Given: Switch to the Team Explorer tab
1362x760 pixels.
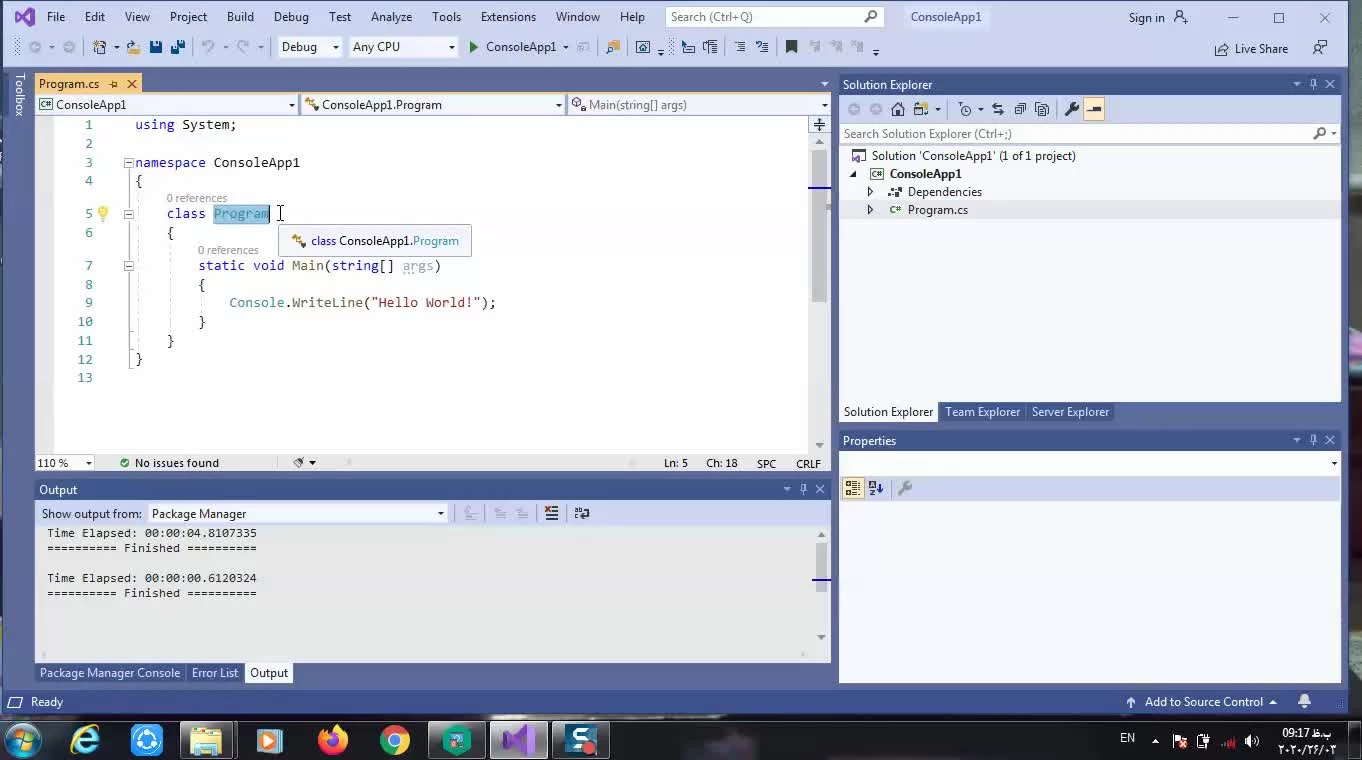Looking at the screenshot, I should (x=982, y=412).
